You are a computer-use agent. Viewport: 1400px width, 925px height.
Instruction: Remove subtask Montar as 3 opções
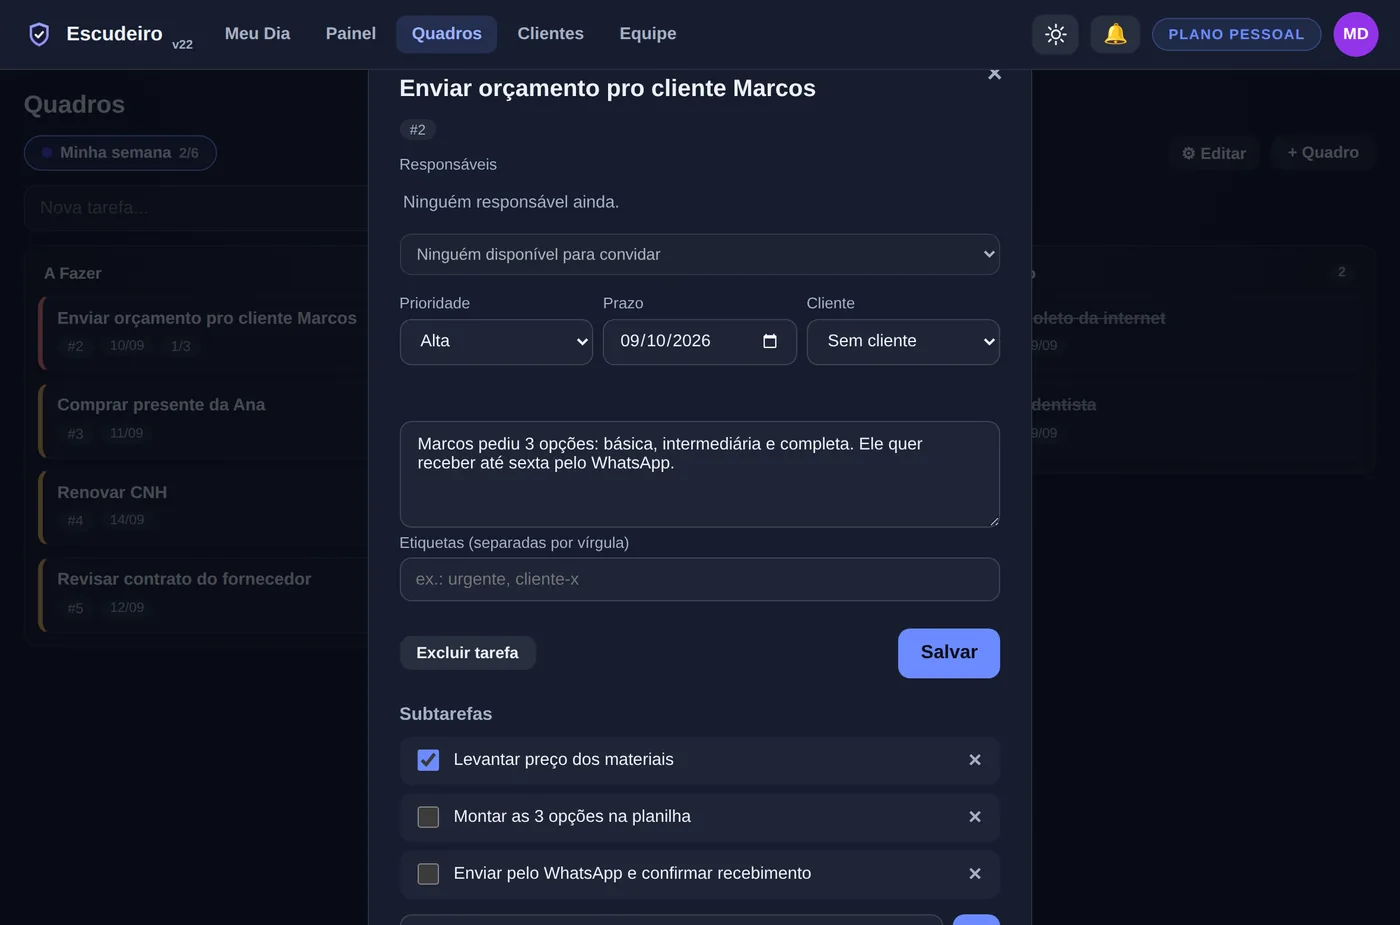(x=975, y=817)
